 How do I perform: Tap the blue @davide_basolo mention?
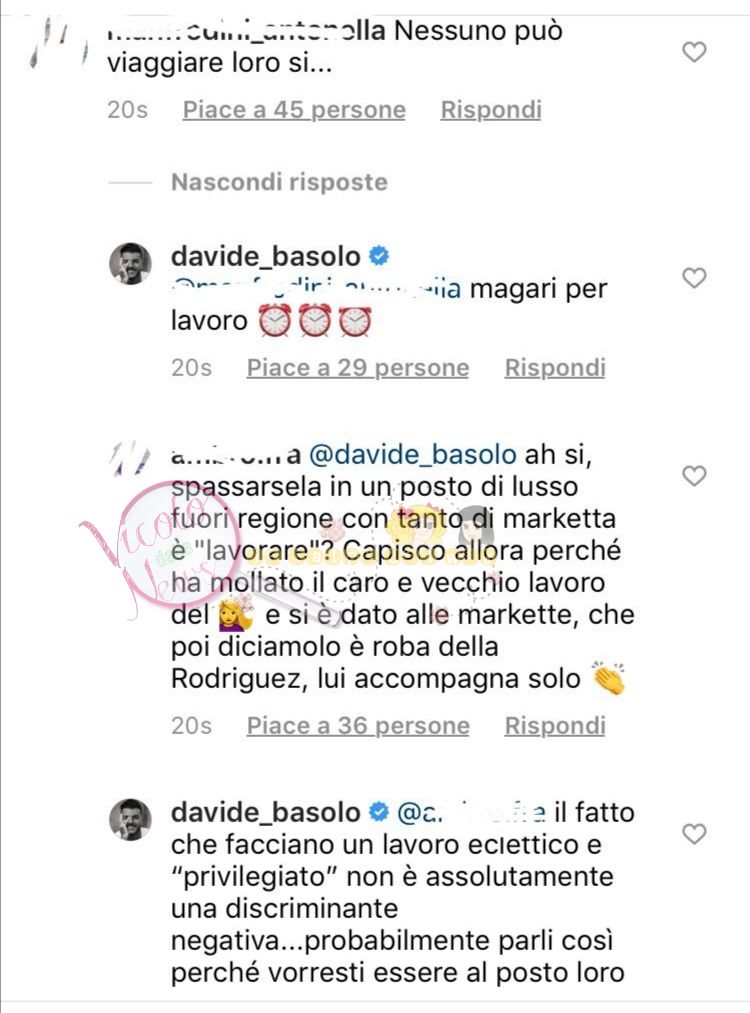tap(413, 455)
